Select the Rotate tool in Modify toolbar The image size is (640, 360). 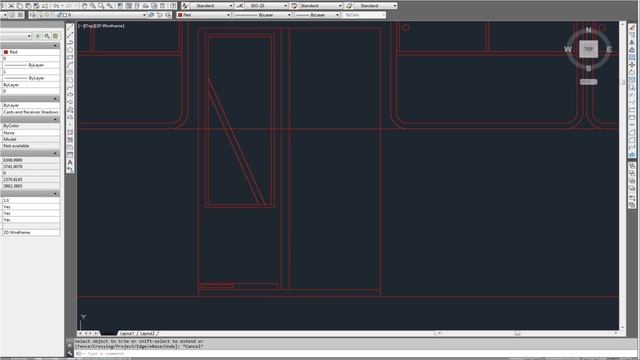coord(632,72)
